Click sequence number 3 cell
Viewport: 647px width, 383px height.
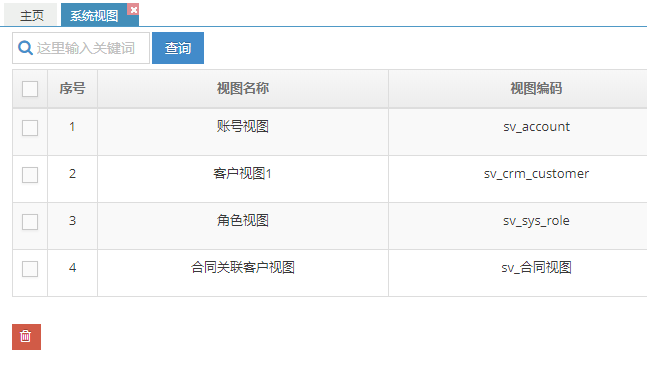[72, 226]
